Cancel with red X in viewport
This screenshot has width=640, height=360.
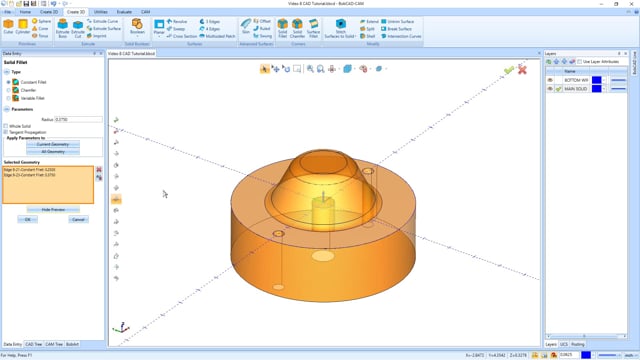[522, 70]
